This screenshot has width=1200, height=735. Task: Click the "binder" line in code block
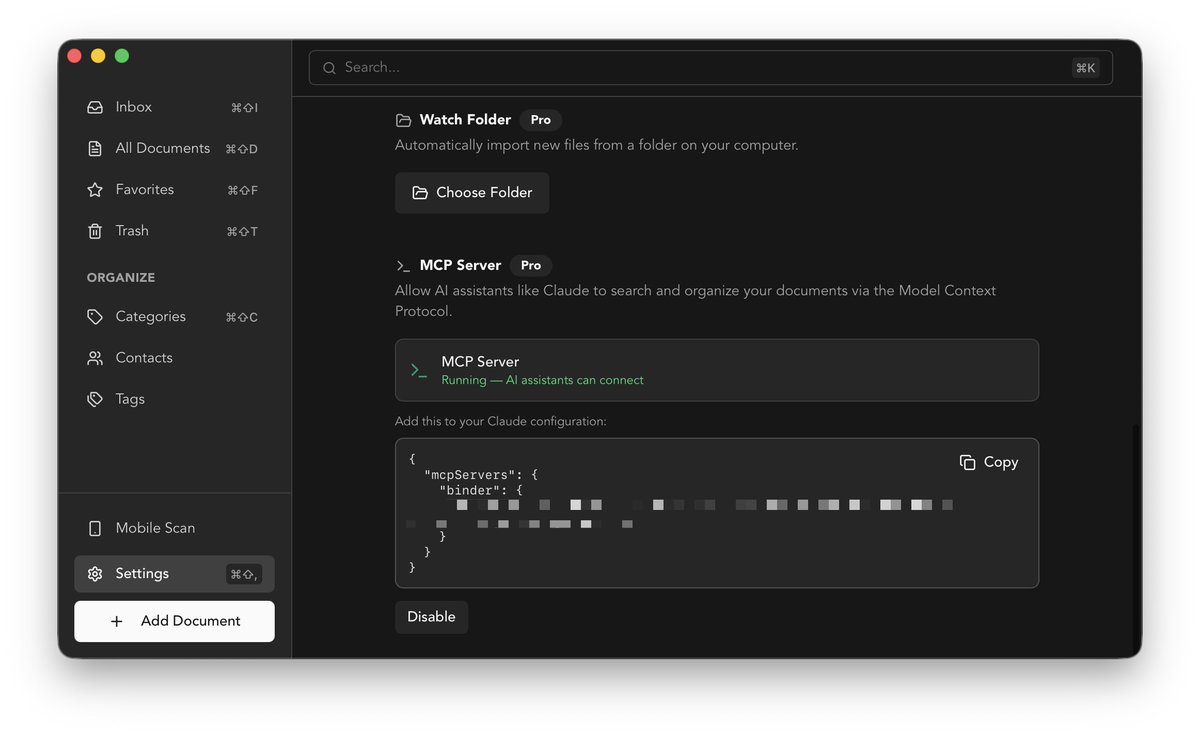click(x=481, y=491)
